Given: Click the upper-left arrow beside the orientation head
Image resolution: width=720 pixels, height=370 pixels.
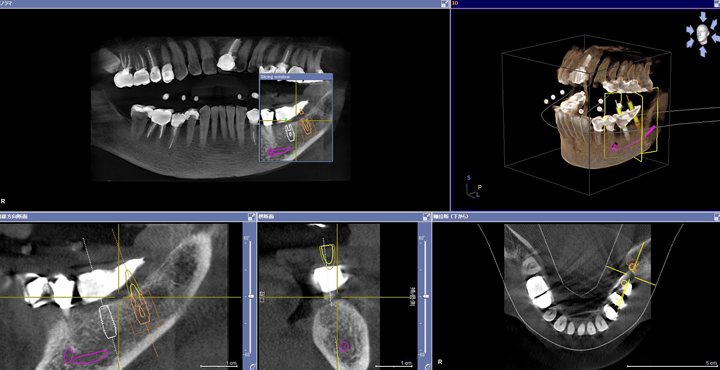Looking at the screenshot, I should click(691, 30).
